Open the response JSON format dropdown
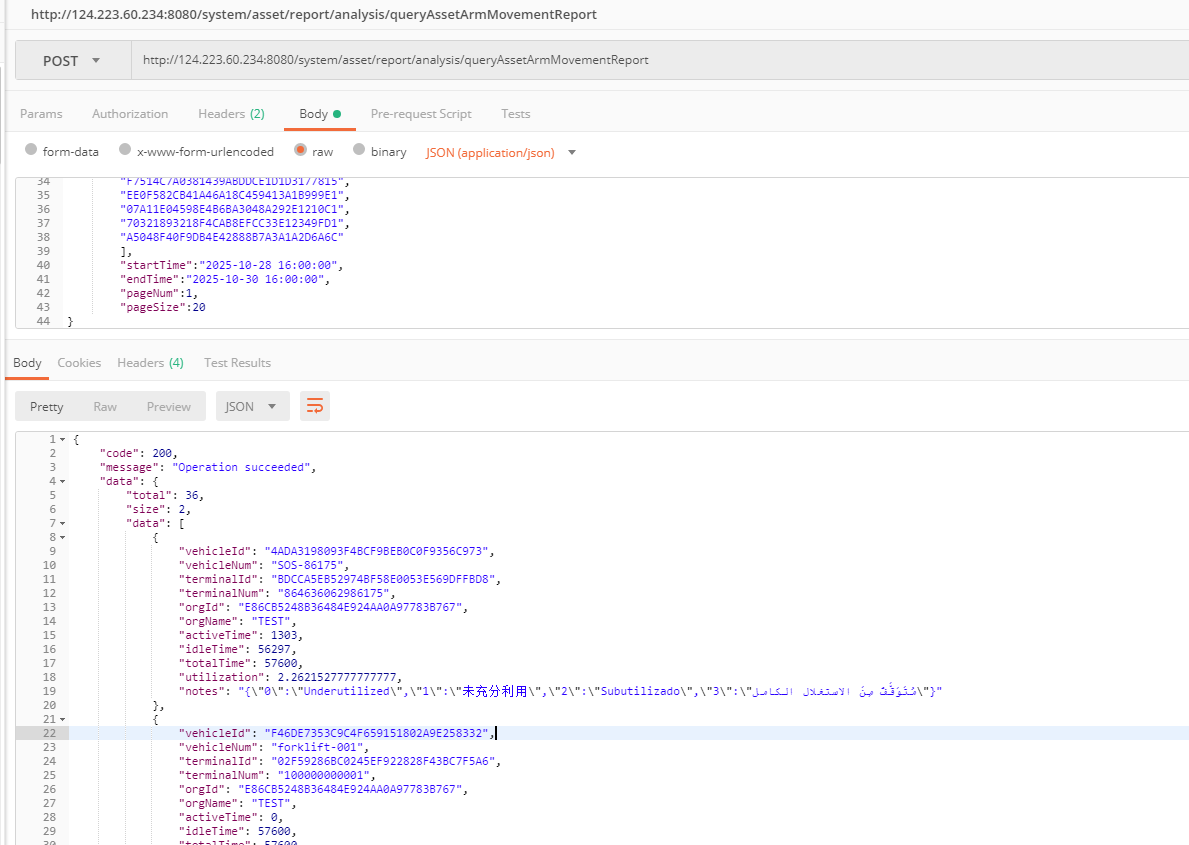The width and height of the screenshot is (1189, 845). coord(252,407)
